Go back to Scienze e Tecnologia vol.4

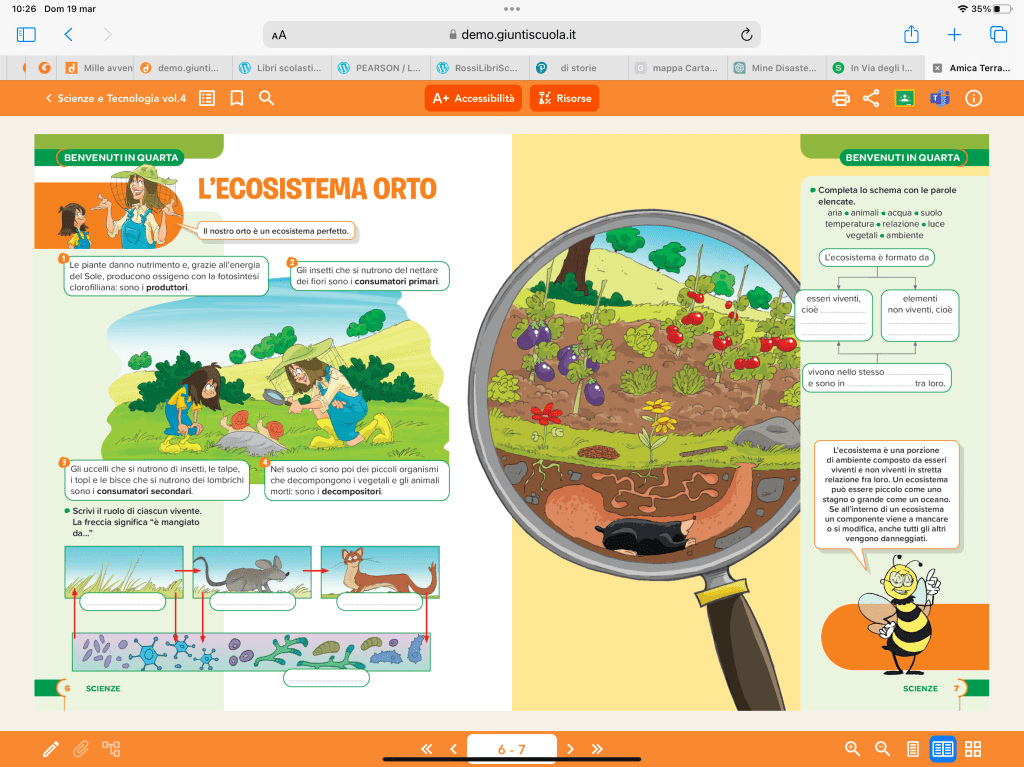click(115, 98)
